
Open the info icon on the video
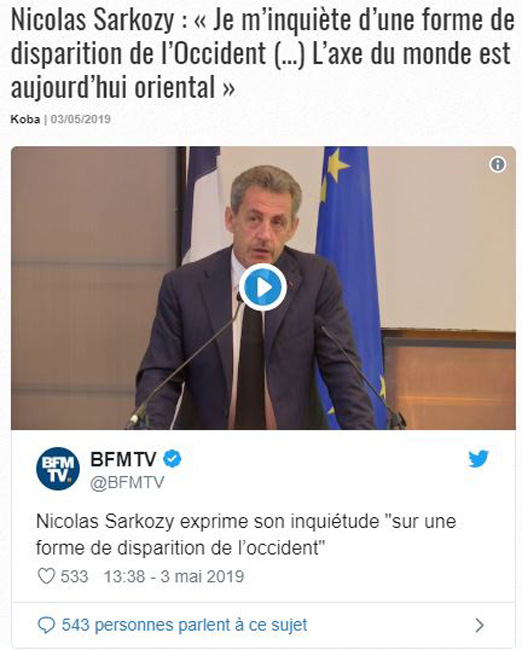(498, 165)
